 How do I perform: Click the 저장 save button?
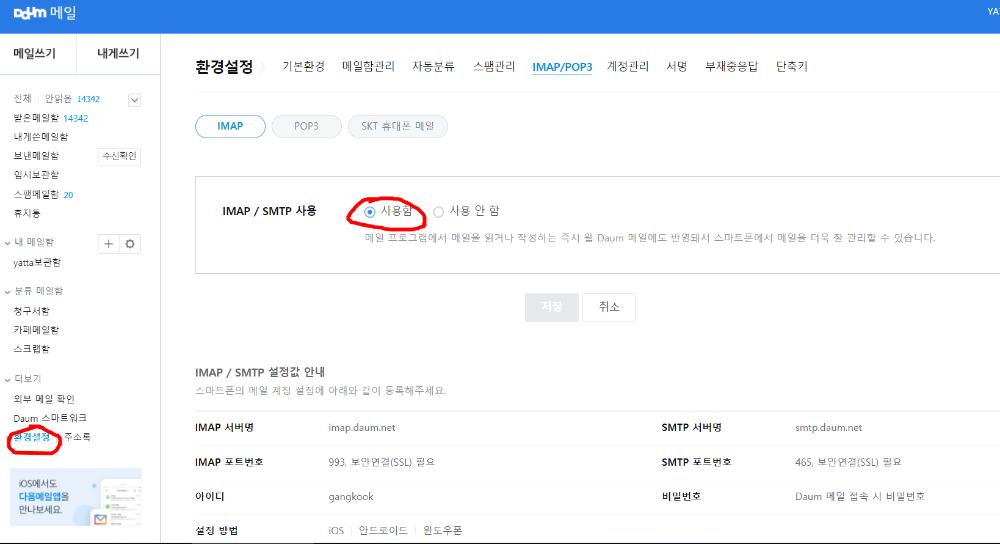552,307
